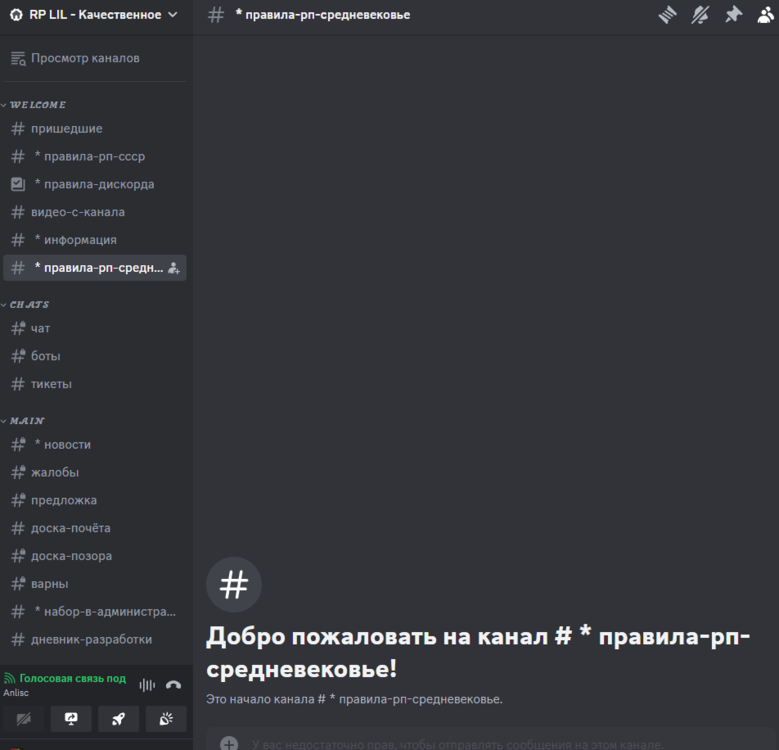
Task: Click rules checkbox icon of правила-дискорда
Action: tap(18, 184)
